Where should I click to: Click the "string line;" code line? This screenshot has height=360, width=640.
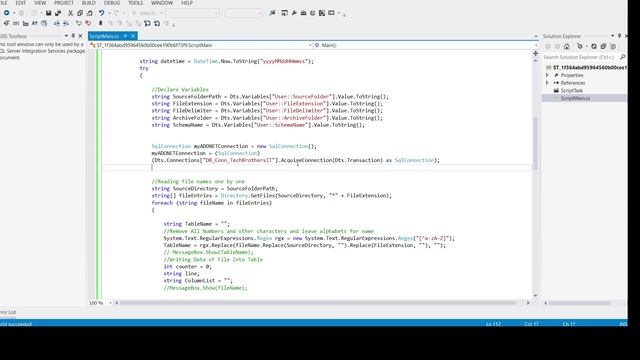tap(182, 273)
